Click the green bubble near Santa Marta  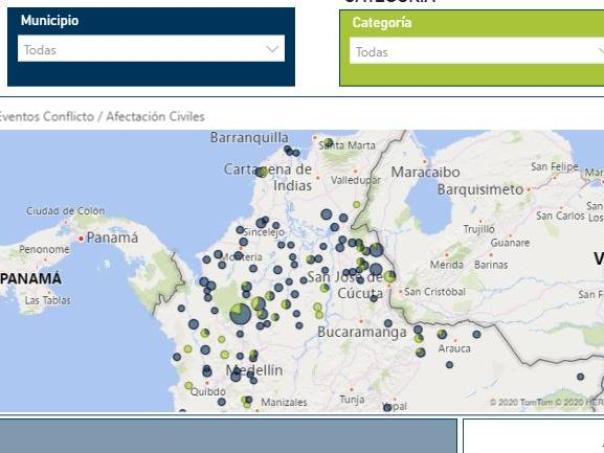point(328,143)
